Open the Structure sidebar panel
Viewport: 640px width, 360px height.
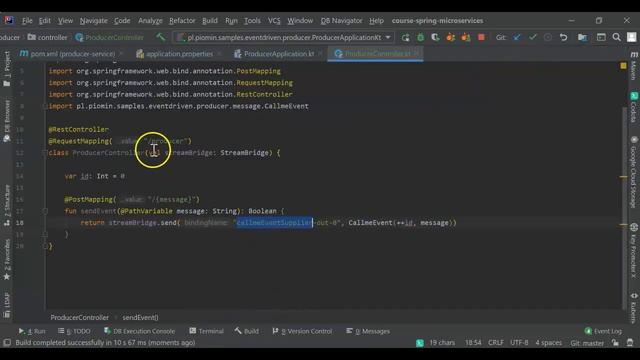click(x=7, y=205)
